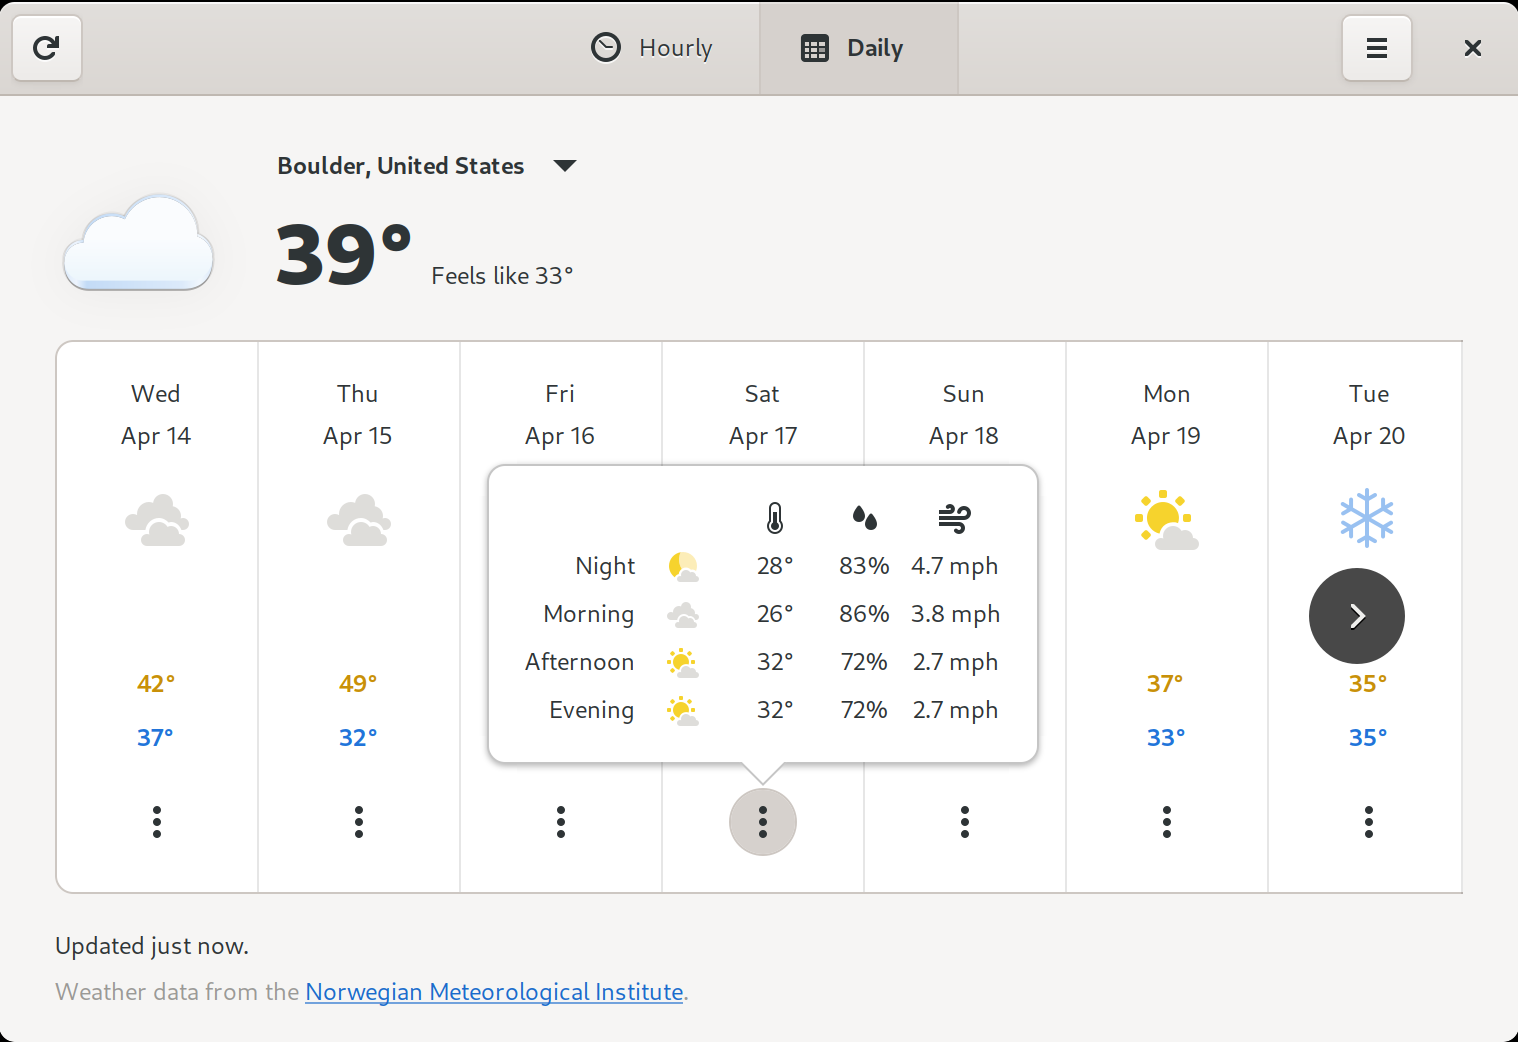Image resolution: width=1518 pixels, height=1042 pixels.
Task: Expand details for Thu Apr 15
Action: [358, 821]
